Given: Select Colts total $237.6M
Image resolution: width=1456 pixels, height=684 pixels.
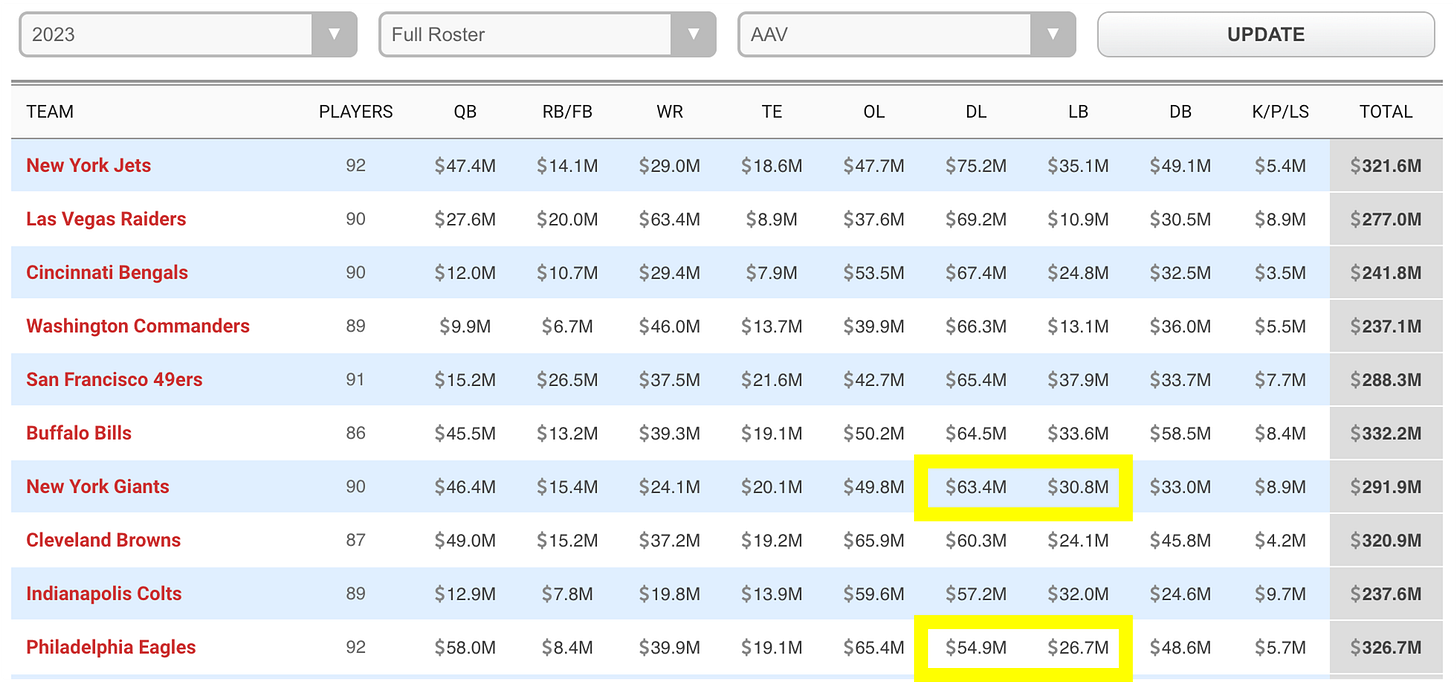Looking at the screenshot, I should click(1386, 594).
